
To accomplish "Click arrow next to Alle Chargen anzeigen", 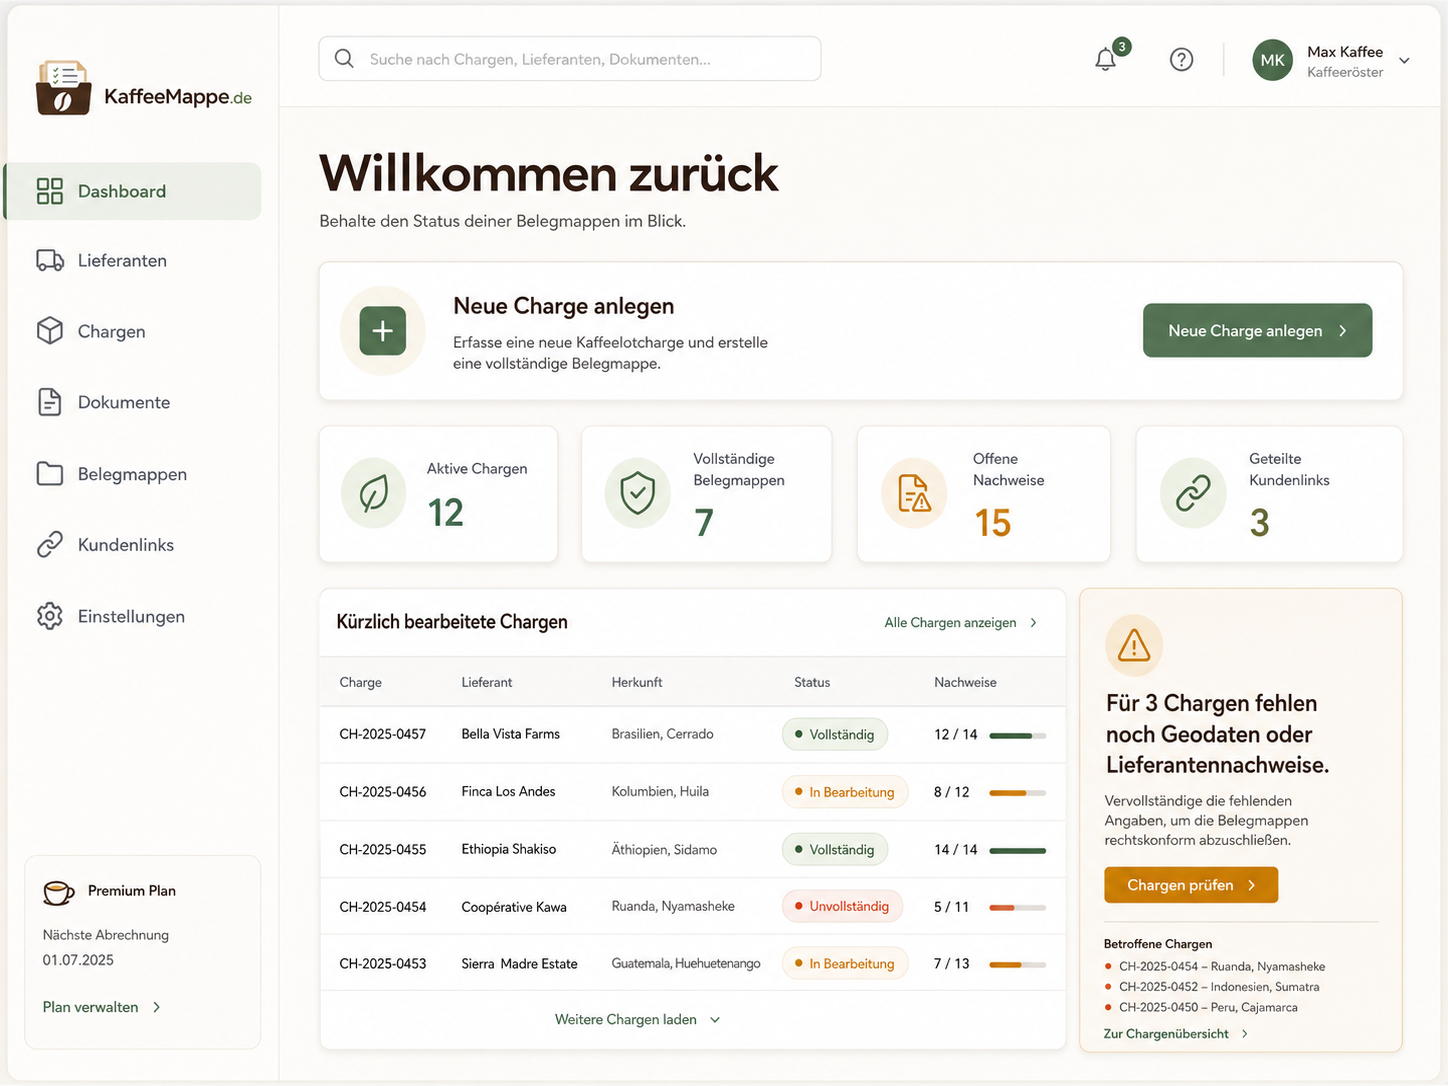I will (1033, 623).
